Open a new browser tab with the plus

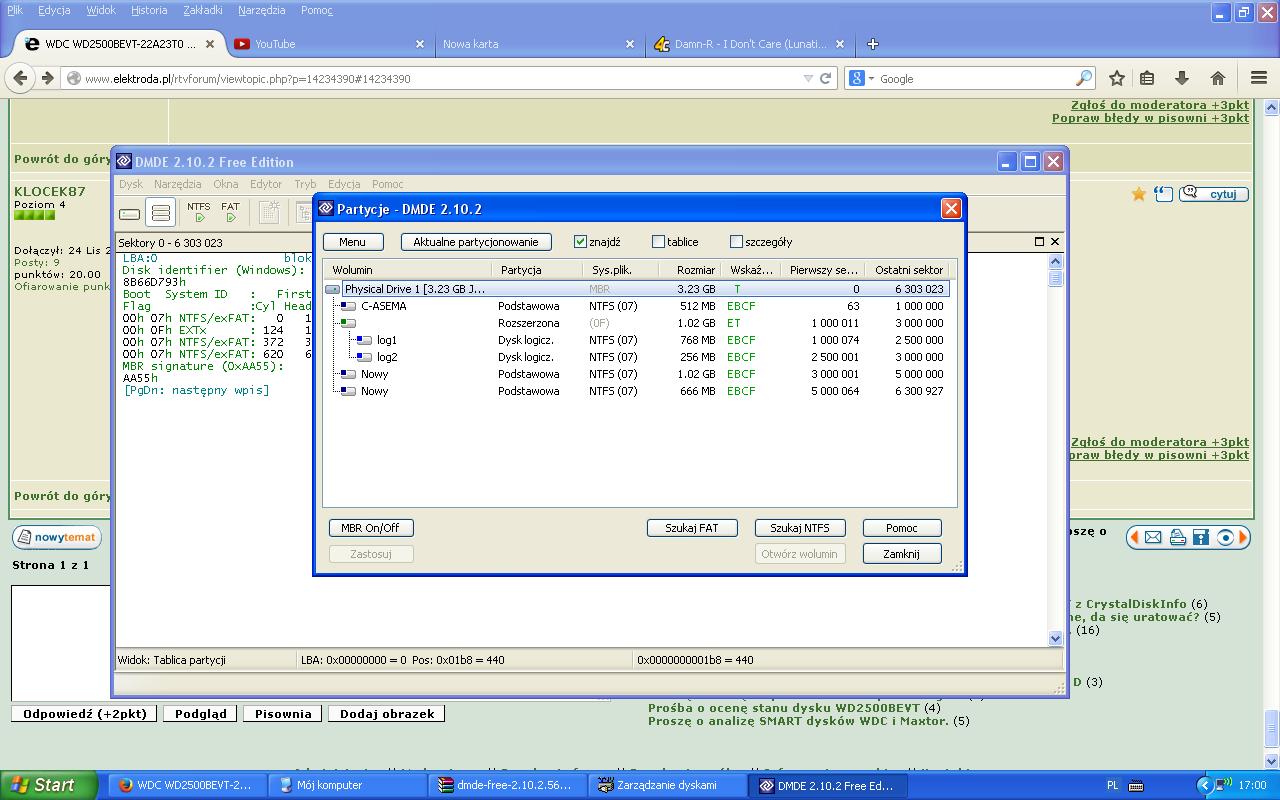point(873,44)
